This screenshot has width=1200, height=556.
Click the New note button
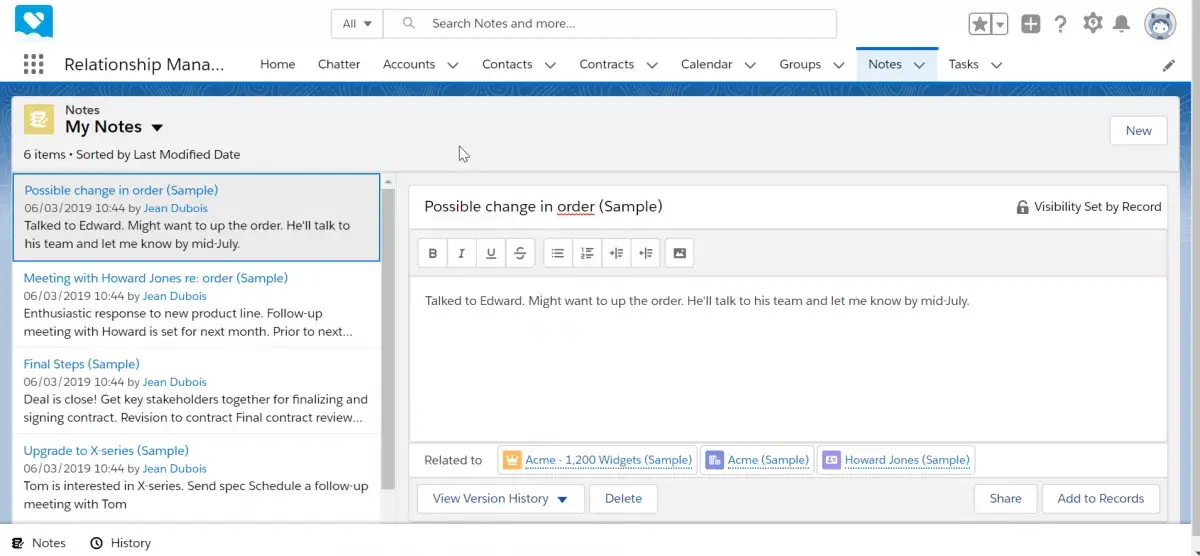pos(1138,131)
